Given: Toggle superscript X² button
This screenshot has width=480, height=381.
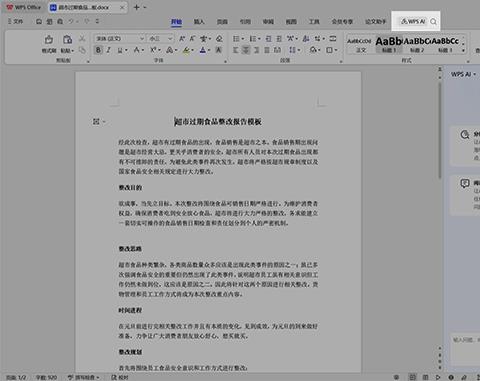Looking at the screenshot, I should (153, 50).
